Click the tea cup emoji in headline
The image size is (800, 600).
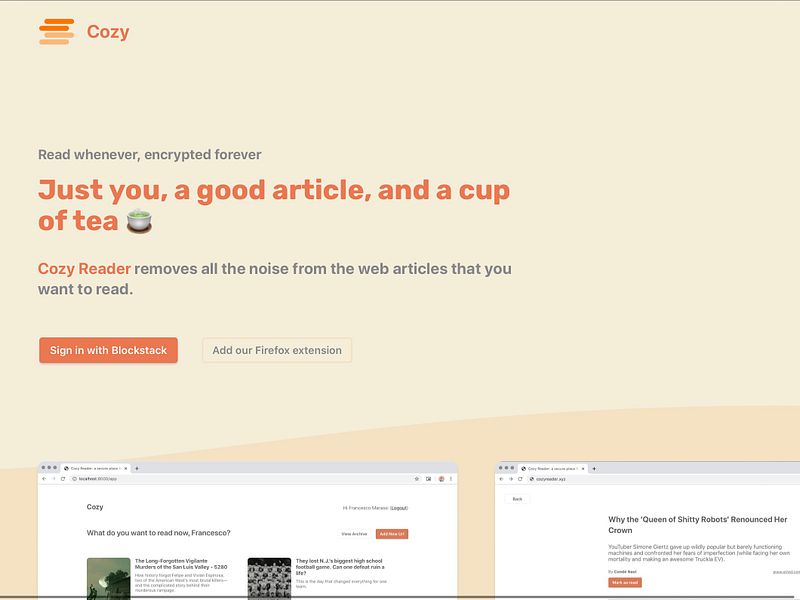[139, 221]
